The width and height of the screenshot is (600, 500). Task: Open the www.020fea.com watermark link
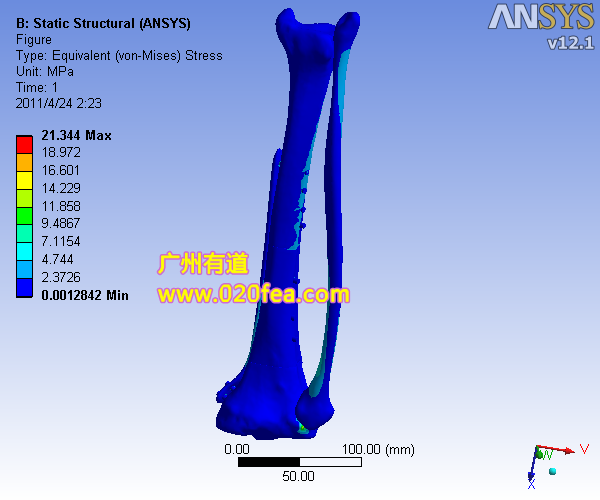[x=253, y=295]
